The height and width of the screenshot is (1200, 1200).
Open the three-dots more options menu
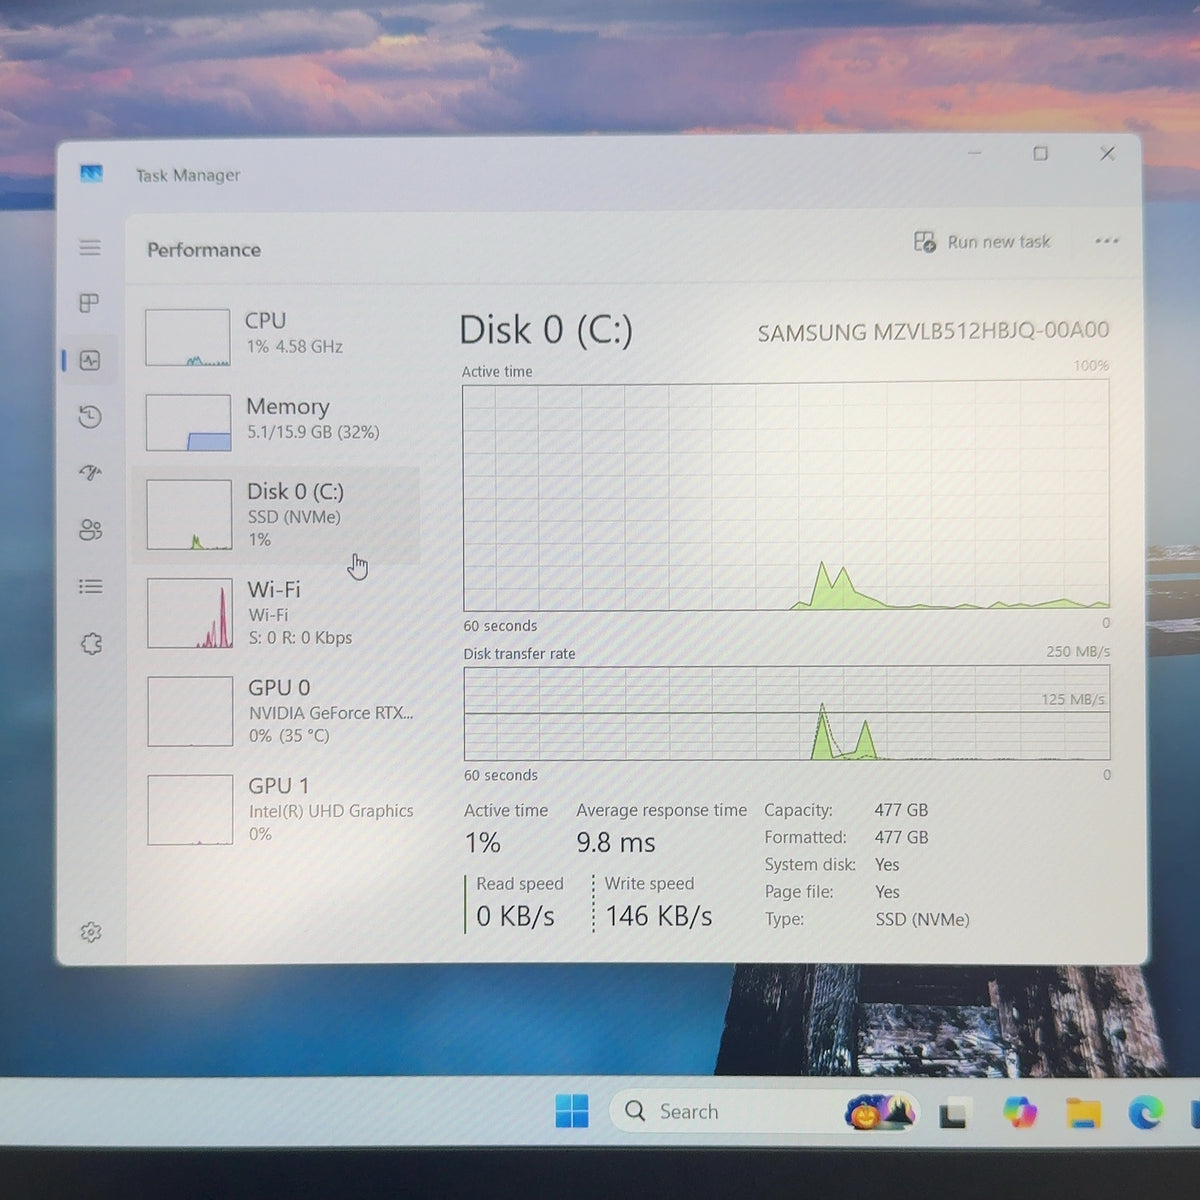(1106, 241)
